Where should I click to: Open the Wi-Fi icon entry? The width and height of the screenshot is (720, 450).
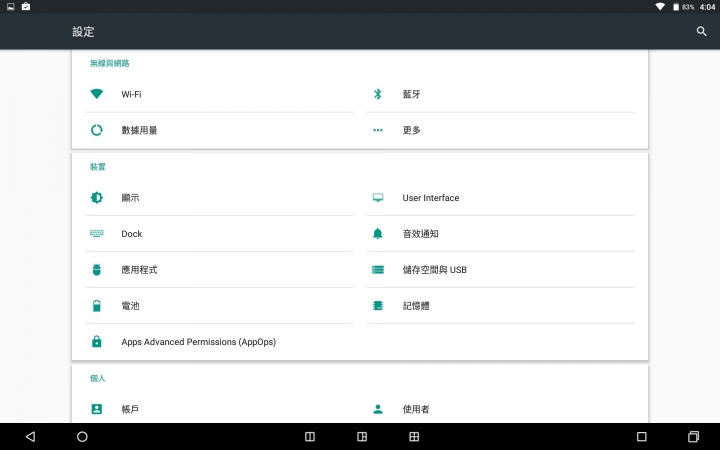pos(96,94)
